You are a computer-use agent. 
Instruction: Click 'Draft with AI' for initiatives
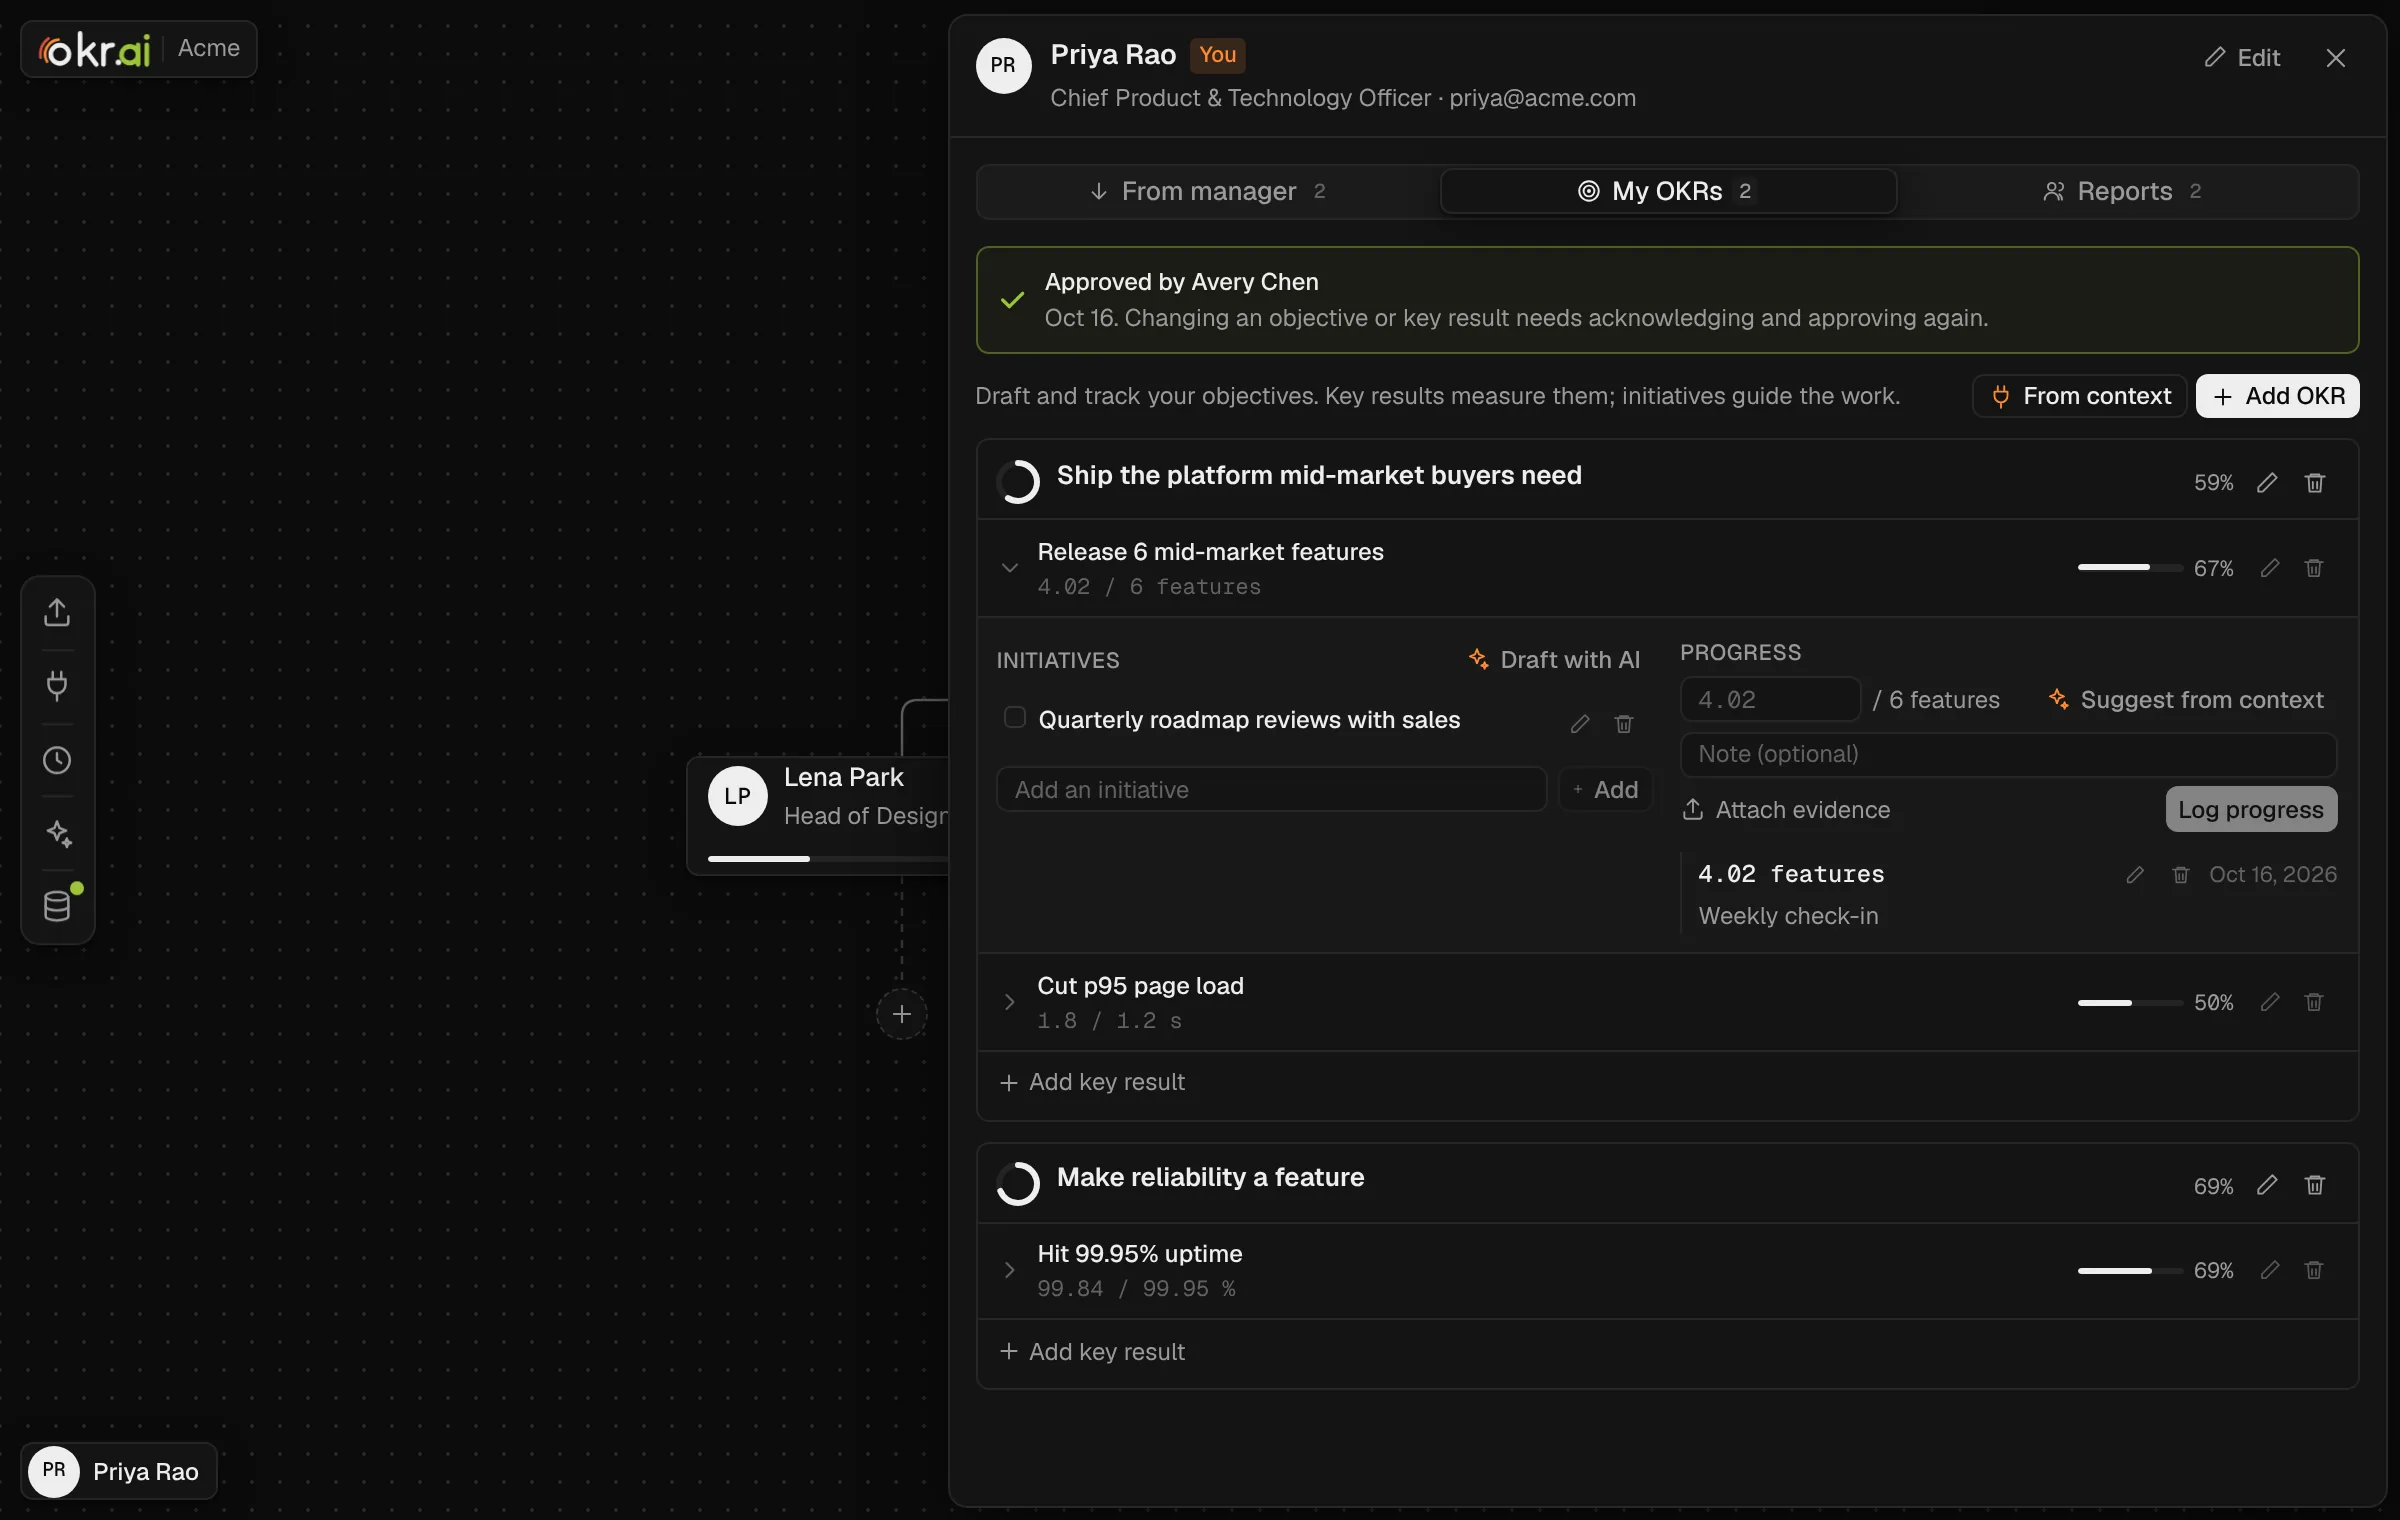tap(1554, 660)
